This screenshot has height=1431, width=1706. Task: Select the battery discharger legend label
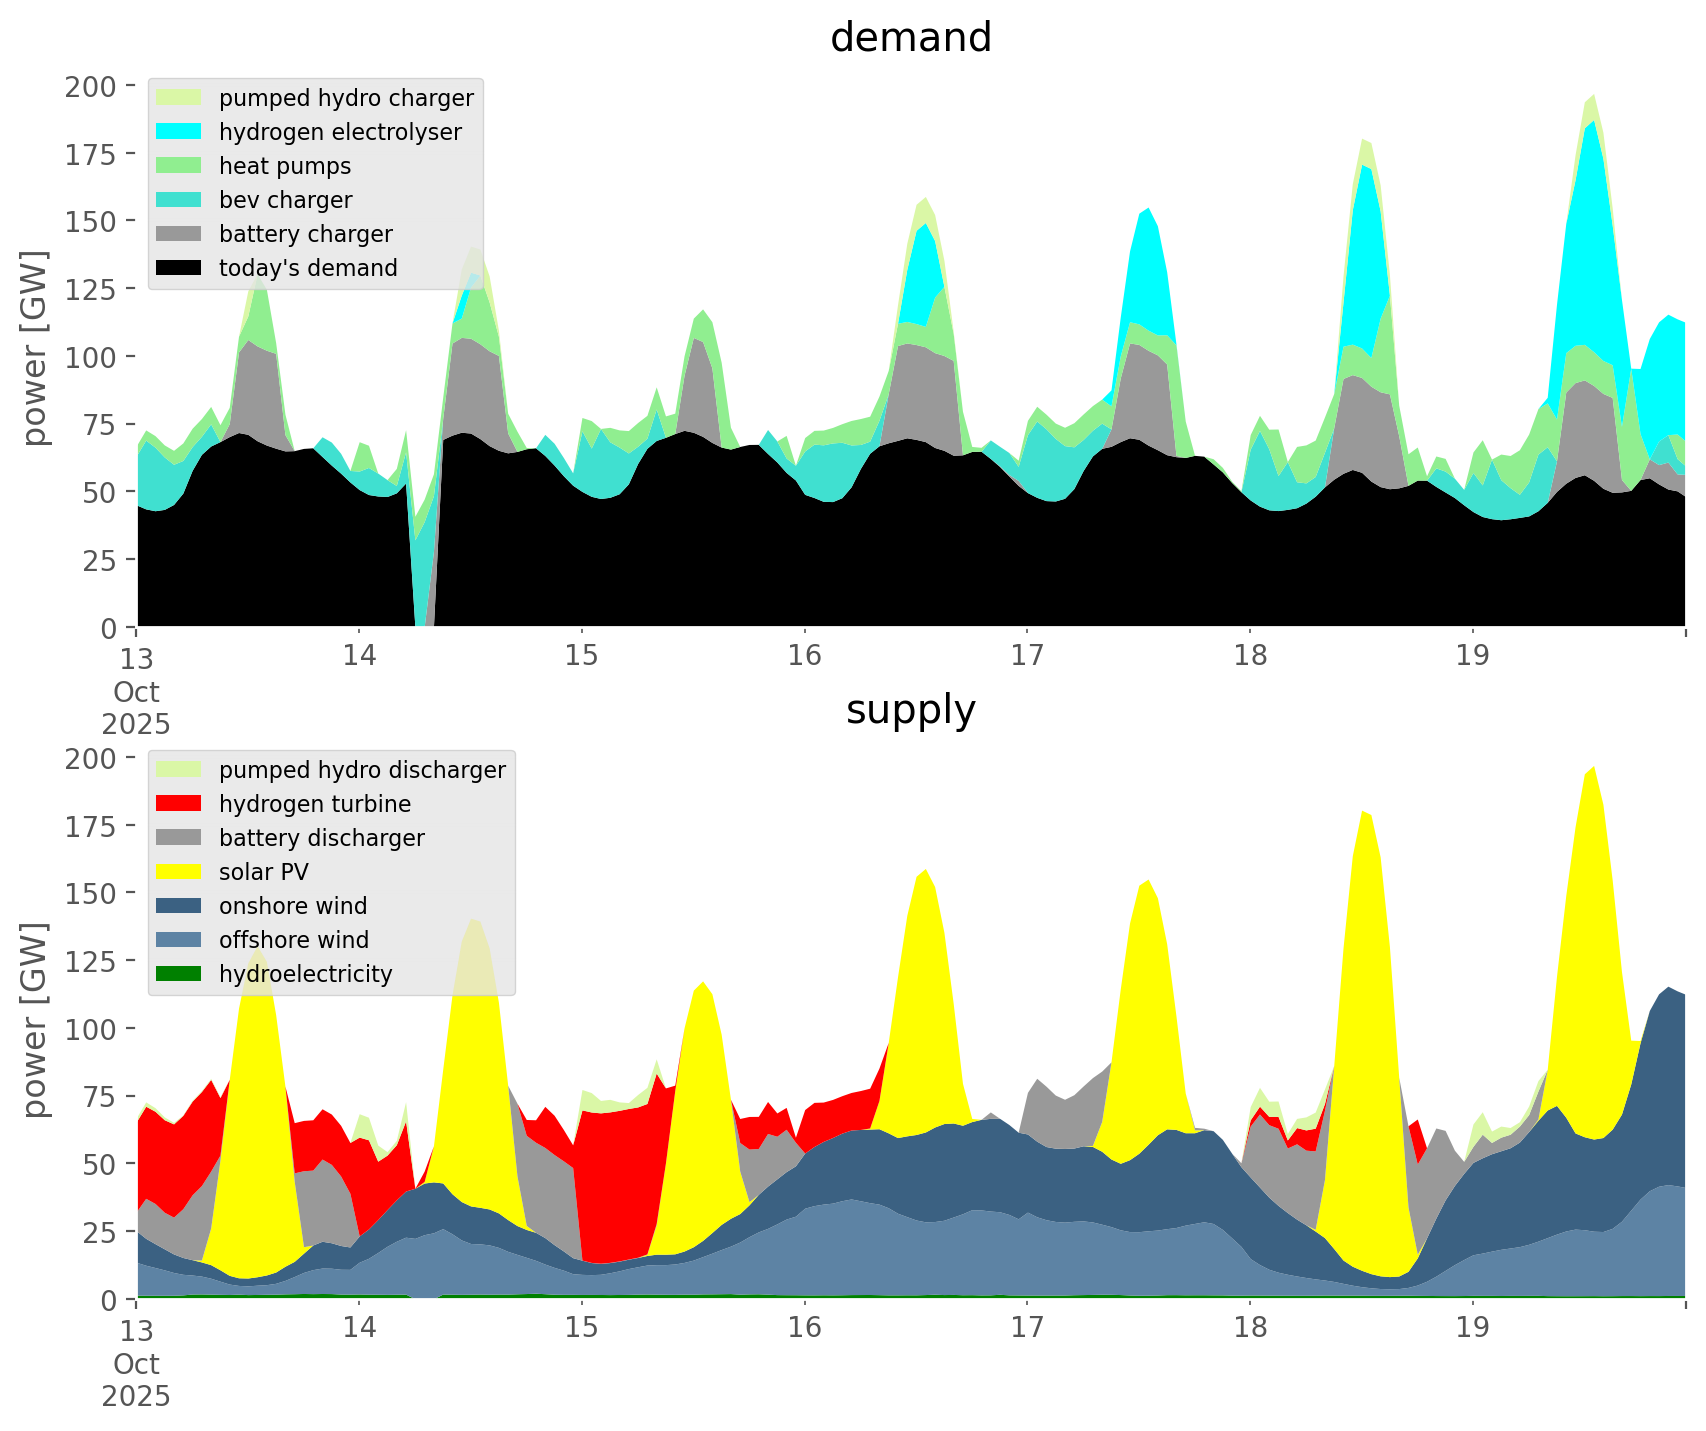[x=321, y=838]
